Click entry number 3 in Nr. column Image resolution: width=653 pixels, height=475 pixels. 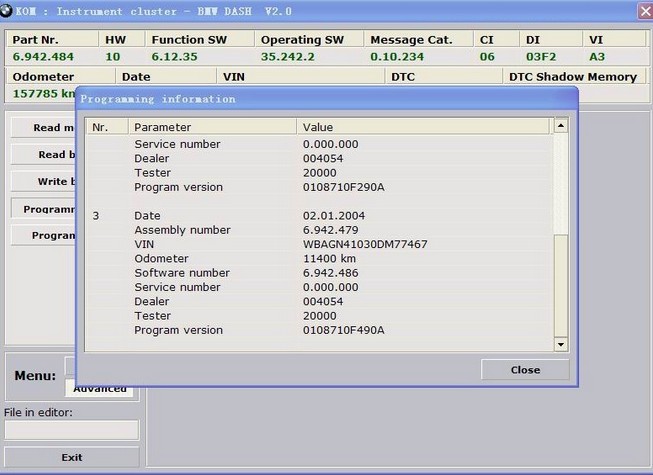96,216
